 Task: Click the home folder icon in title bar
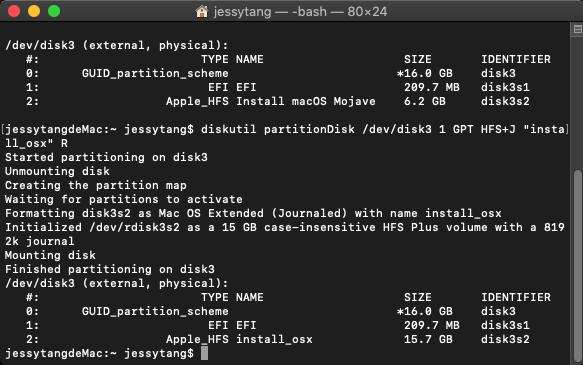tap(202, 12)
